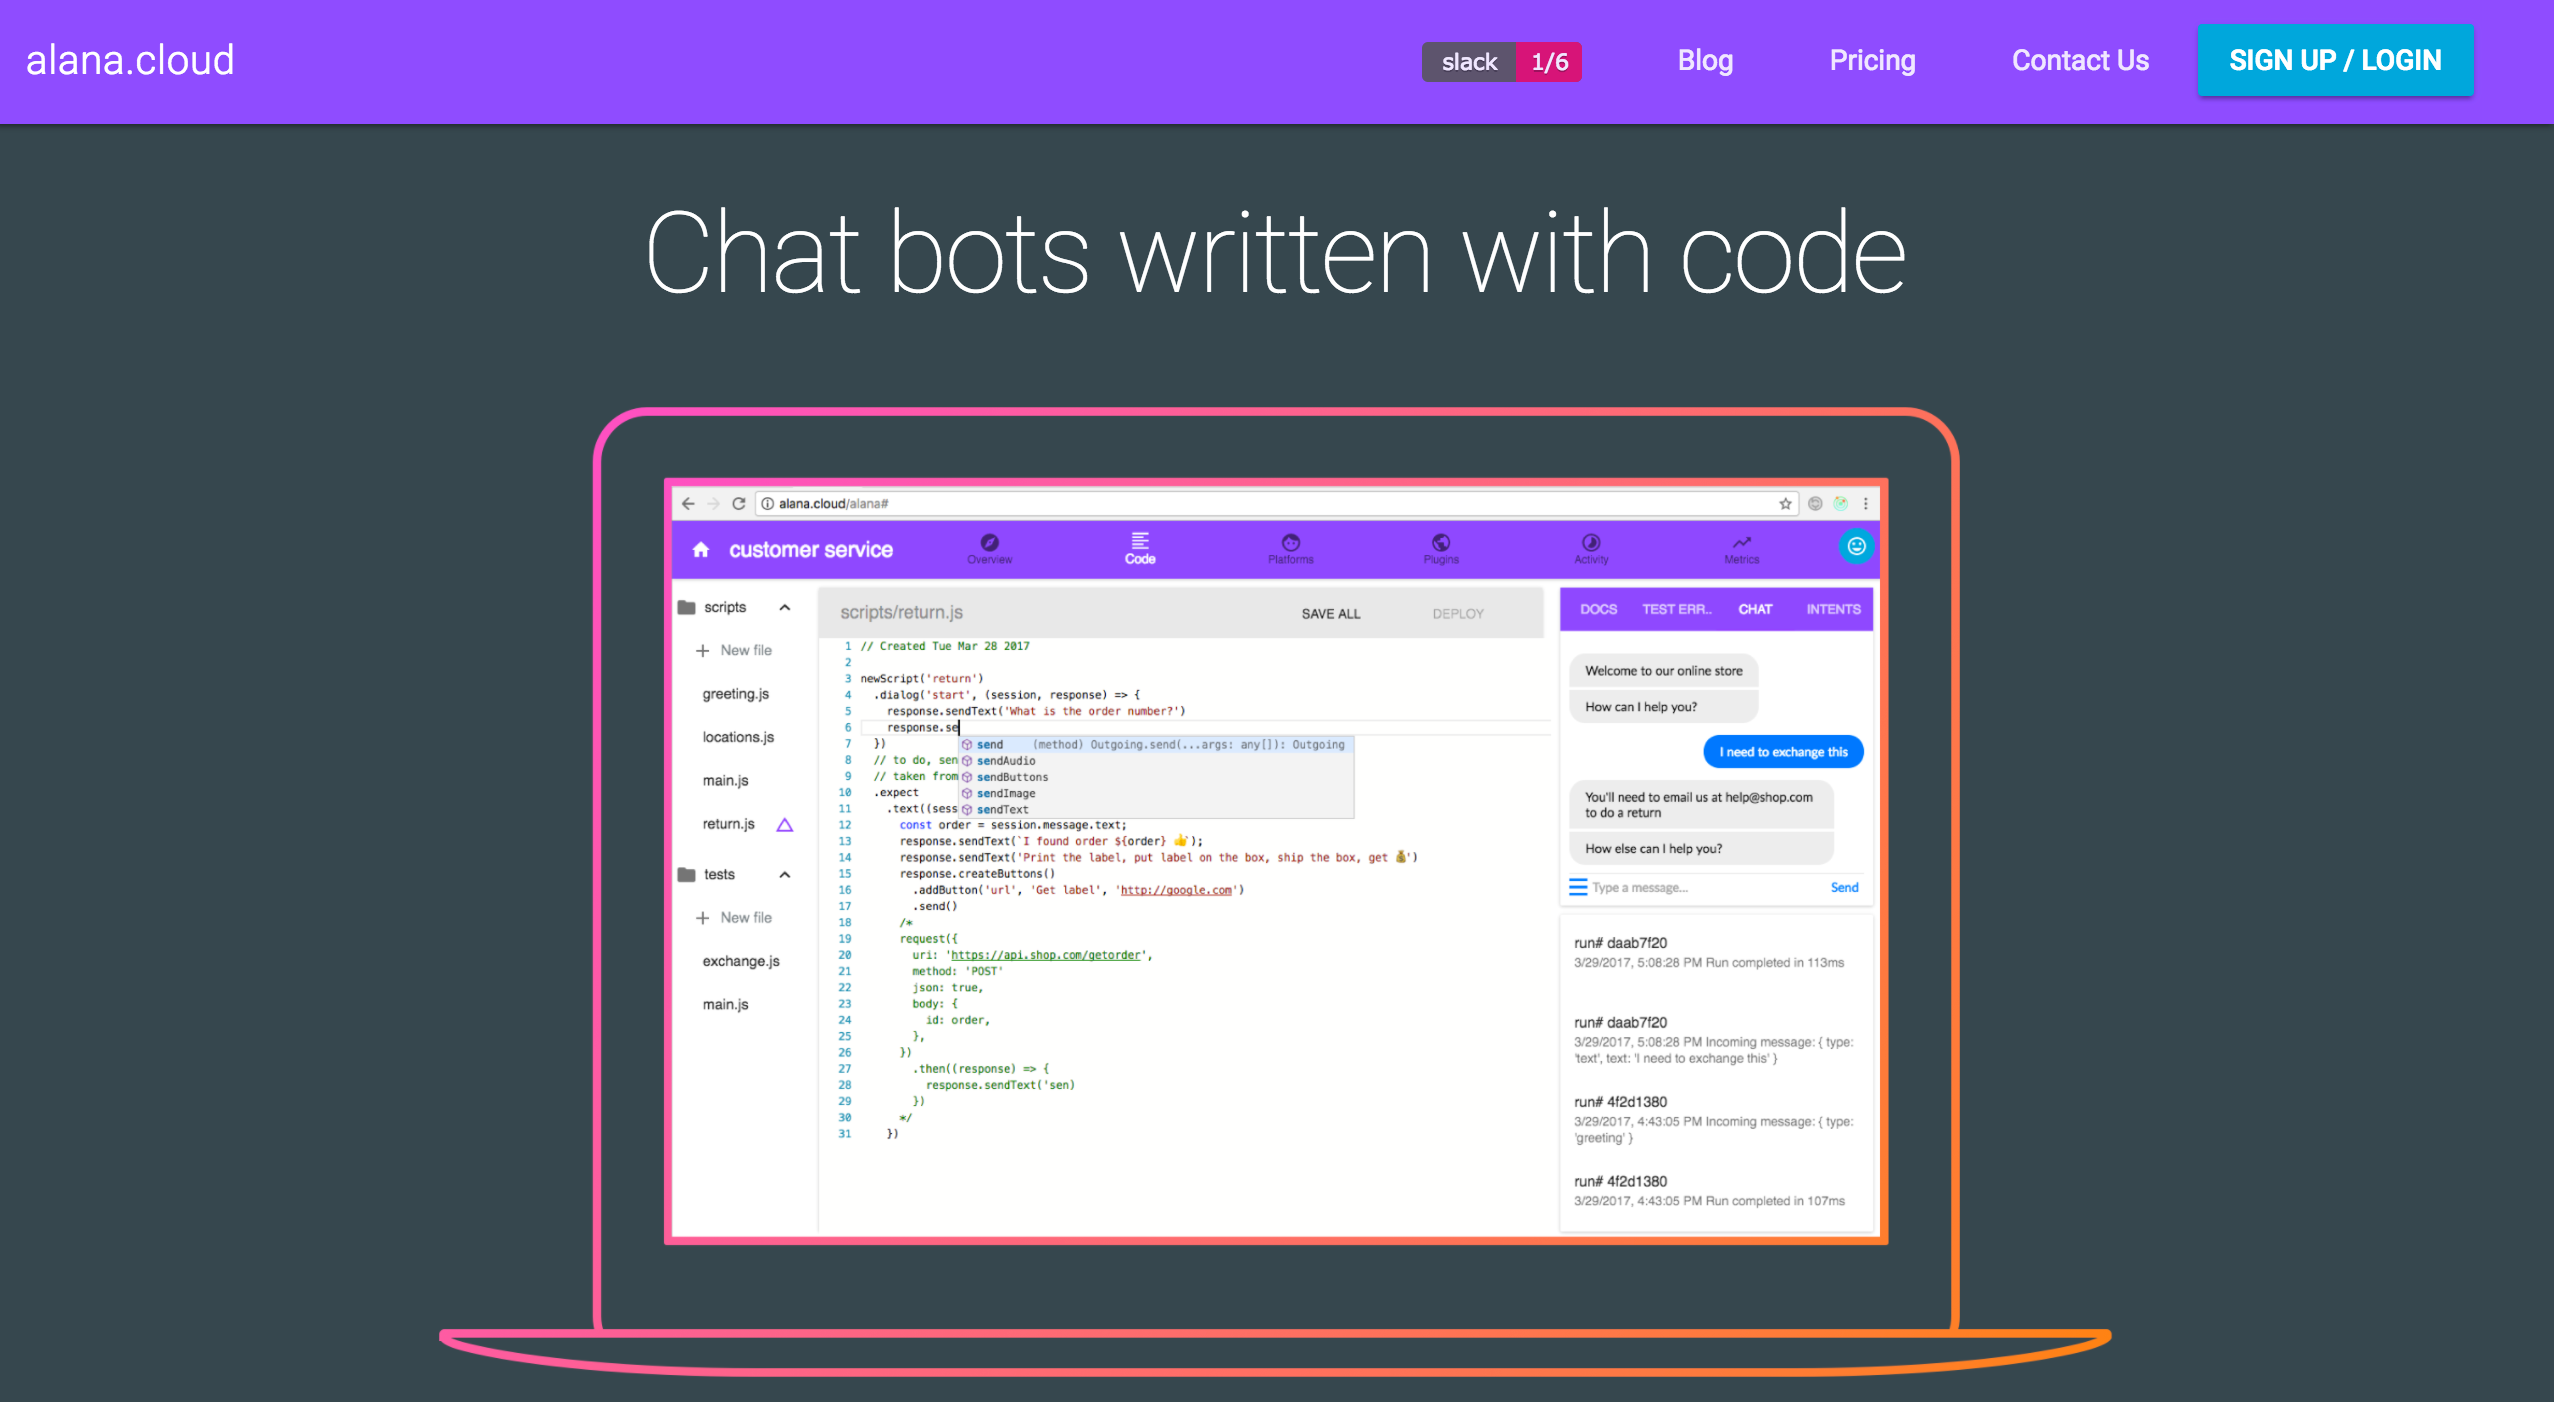Collapse the scripts folder chevron
Image resolution: width=2554 pixels, height=1402 pixels.
785,607
